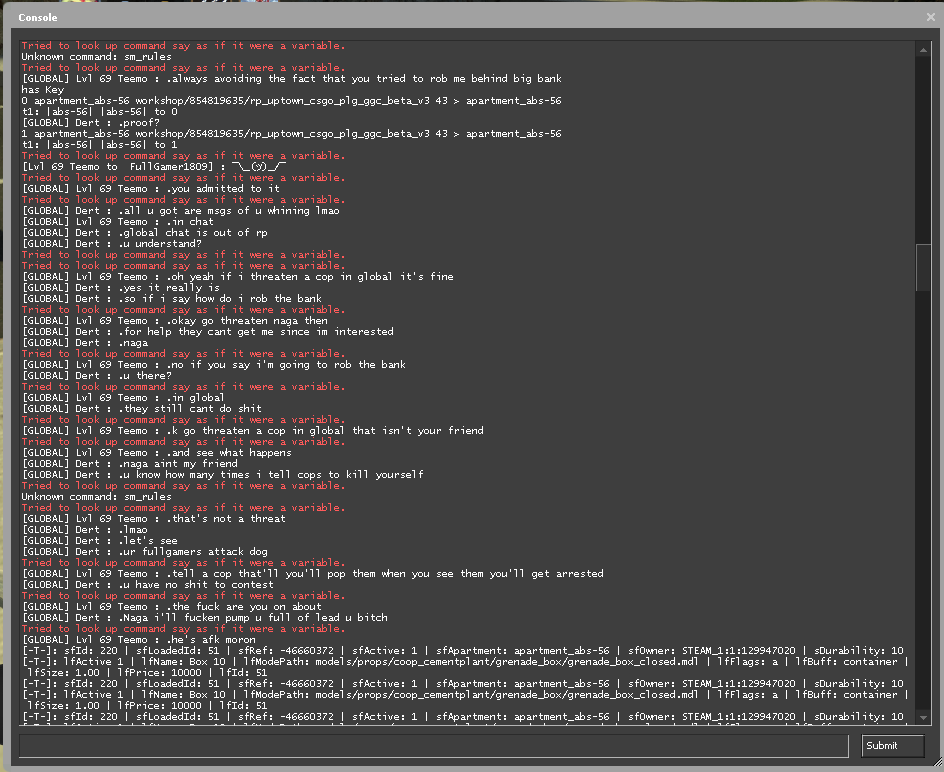The width and height of the screenshot is (944, 772).
Task: Click the 't1: |abs-56| |abs-56| to 0' line
Action: coord(99,111)
